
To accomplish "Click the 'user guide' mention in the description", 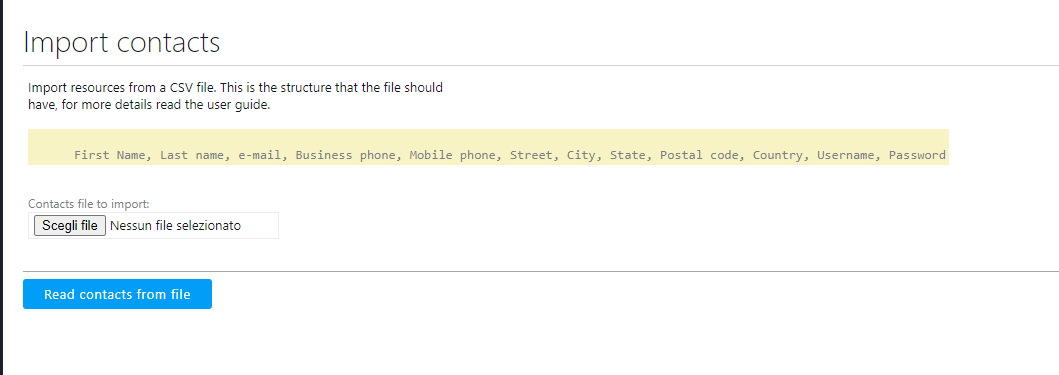I will (239, 105).
